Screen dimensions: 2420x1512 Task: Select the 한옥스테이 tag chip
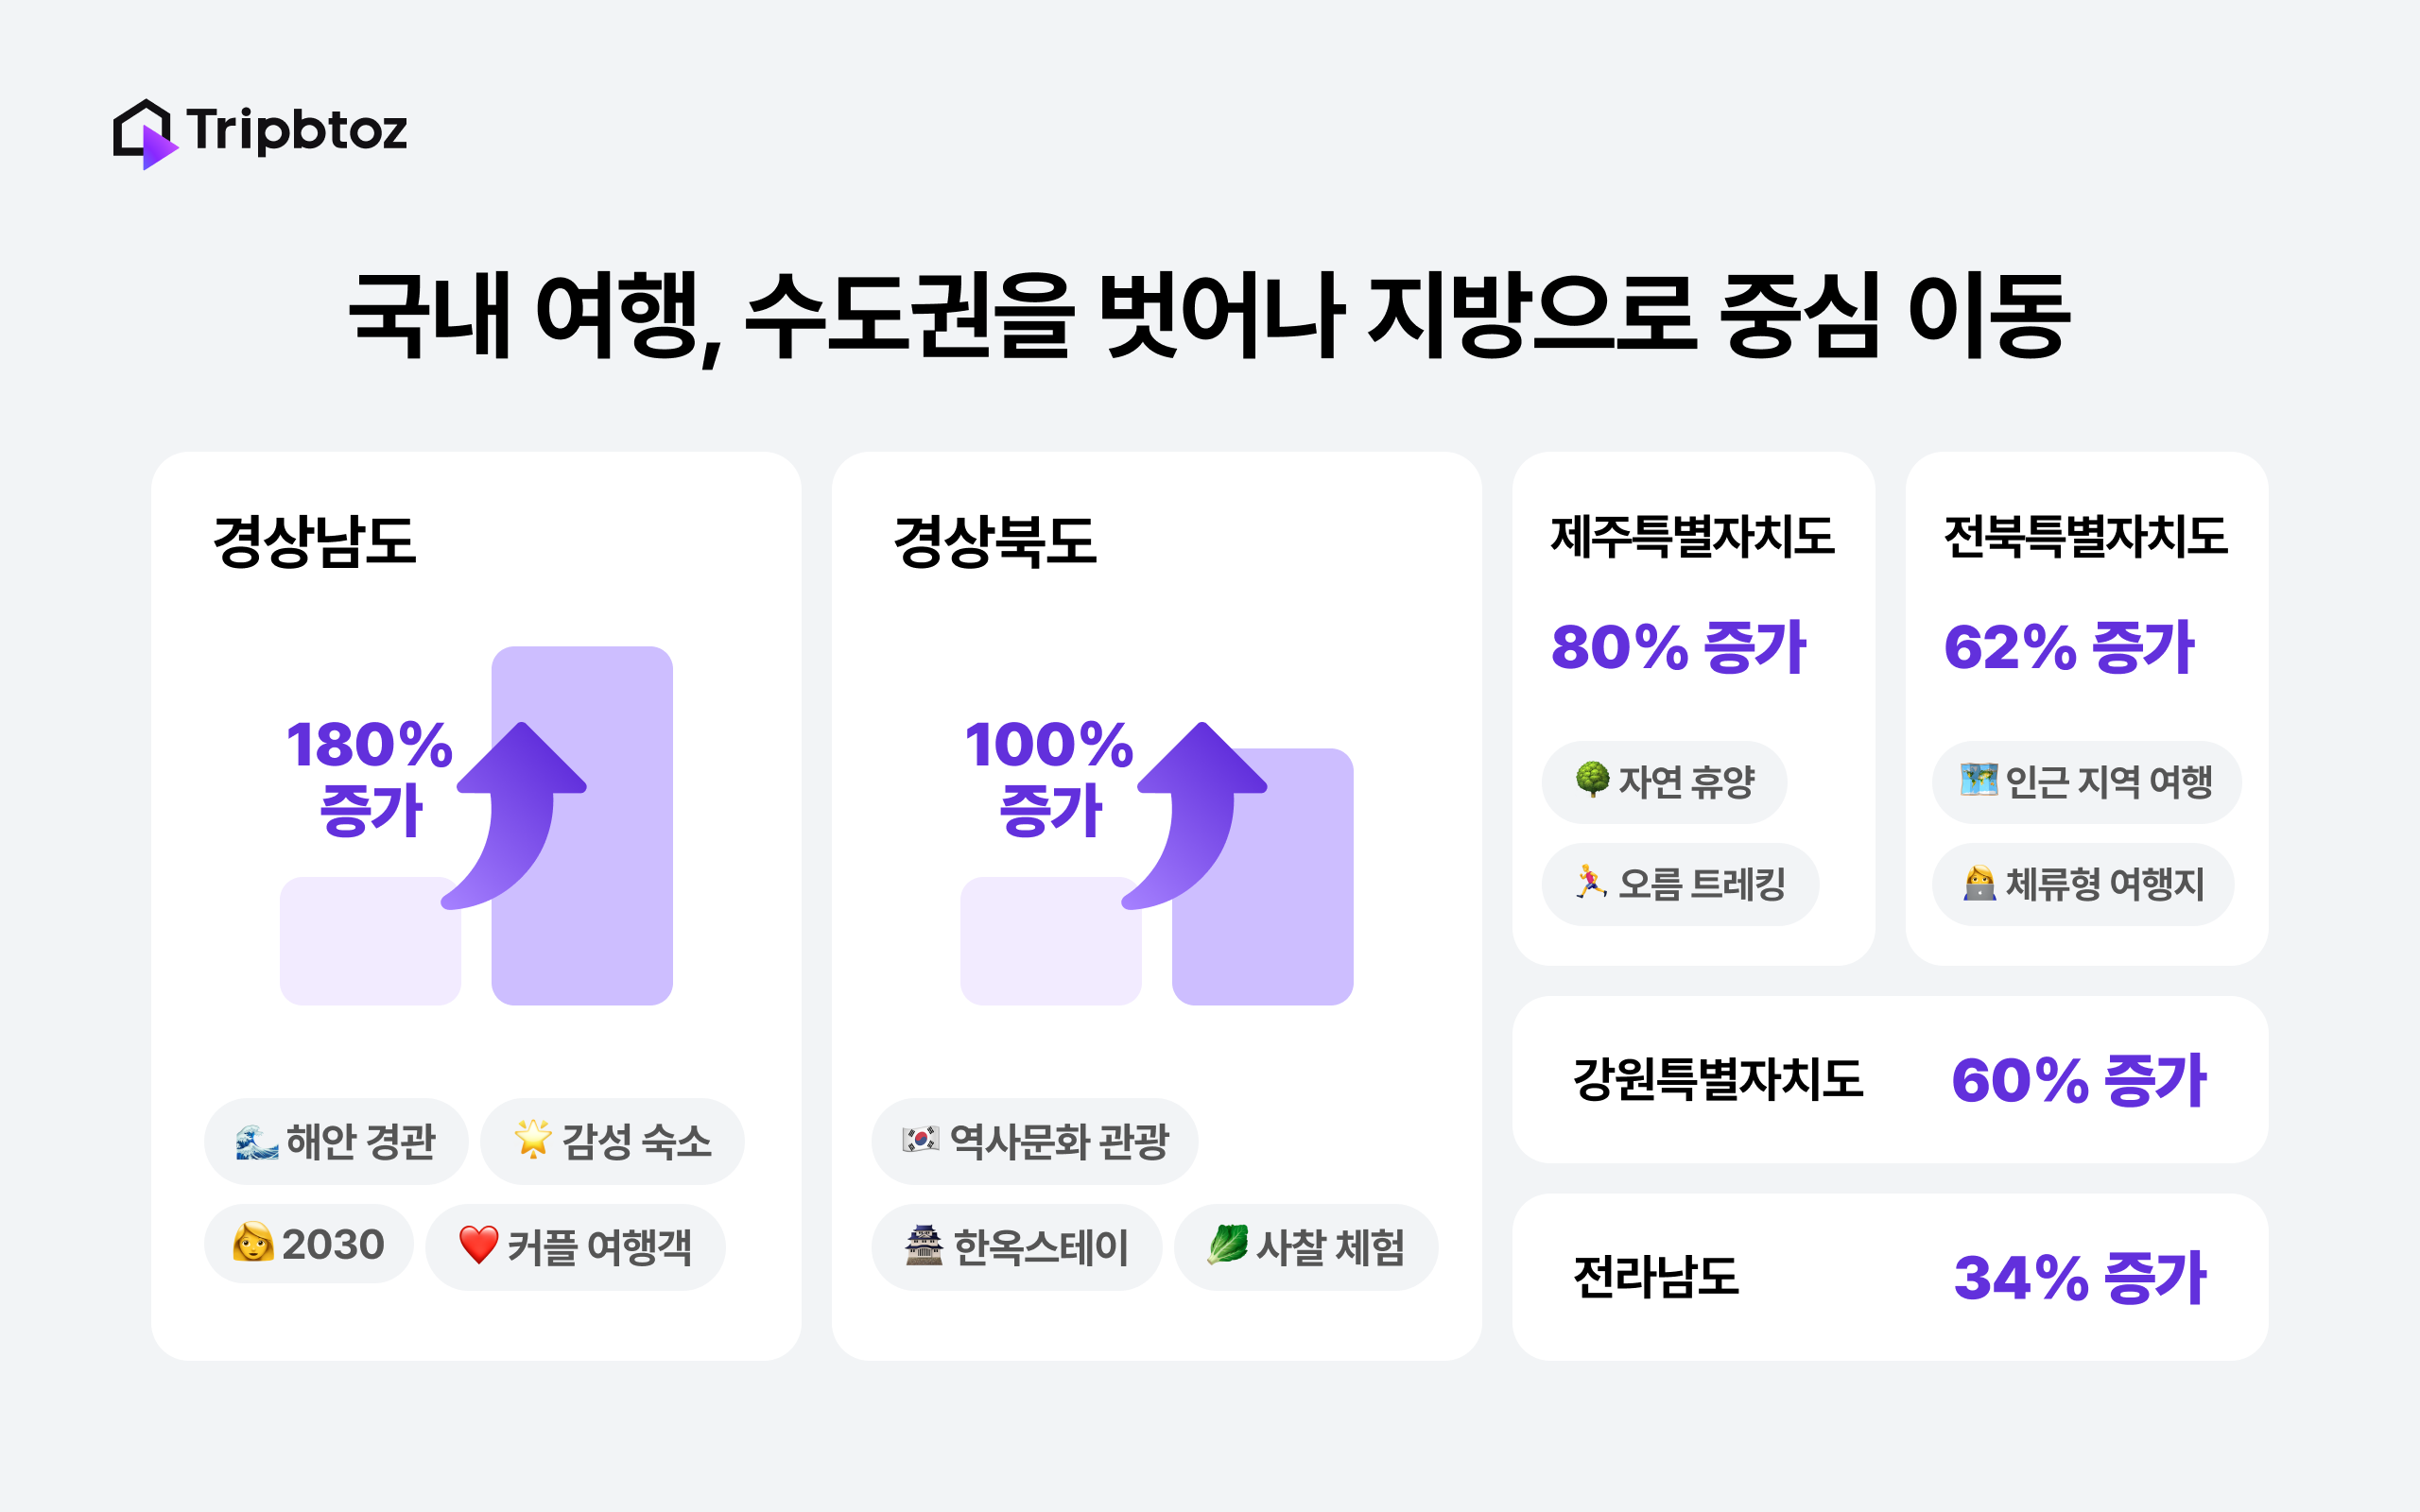point(1016,1247)
